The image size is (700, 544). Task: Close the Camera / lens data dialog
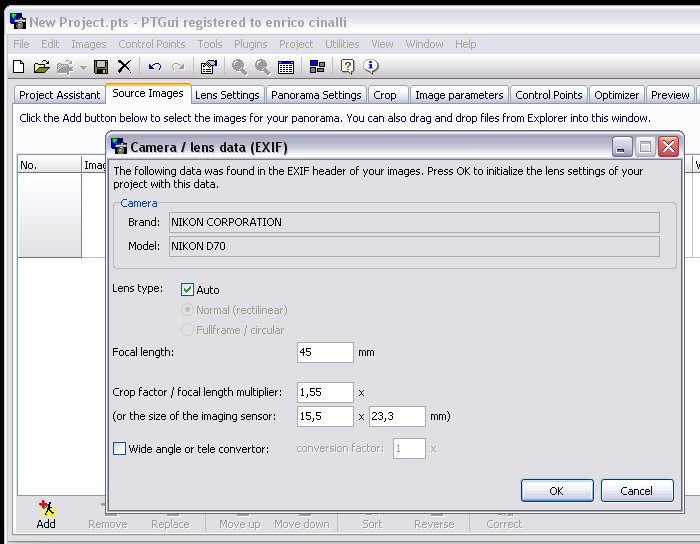tap(668, 146)
